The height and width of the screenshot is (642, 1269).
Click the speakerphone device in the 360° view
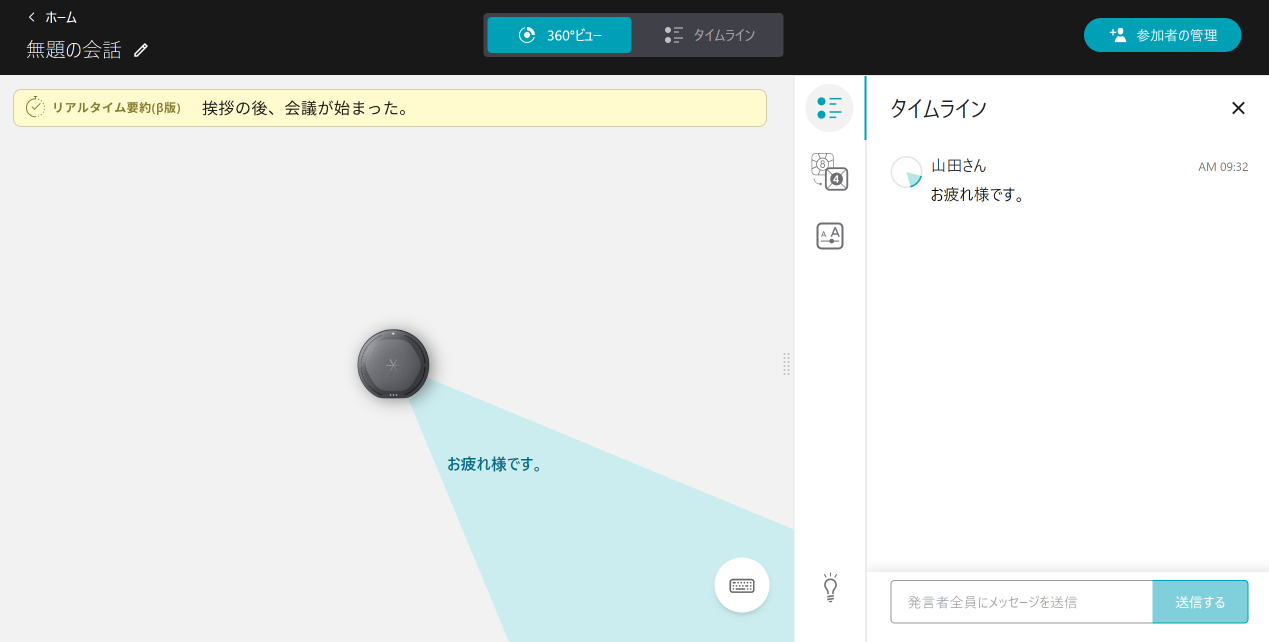pyautogui.click(x=393, y=363)
